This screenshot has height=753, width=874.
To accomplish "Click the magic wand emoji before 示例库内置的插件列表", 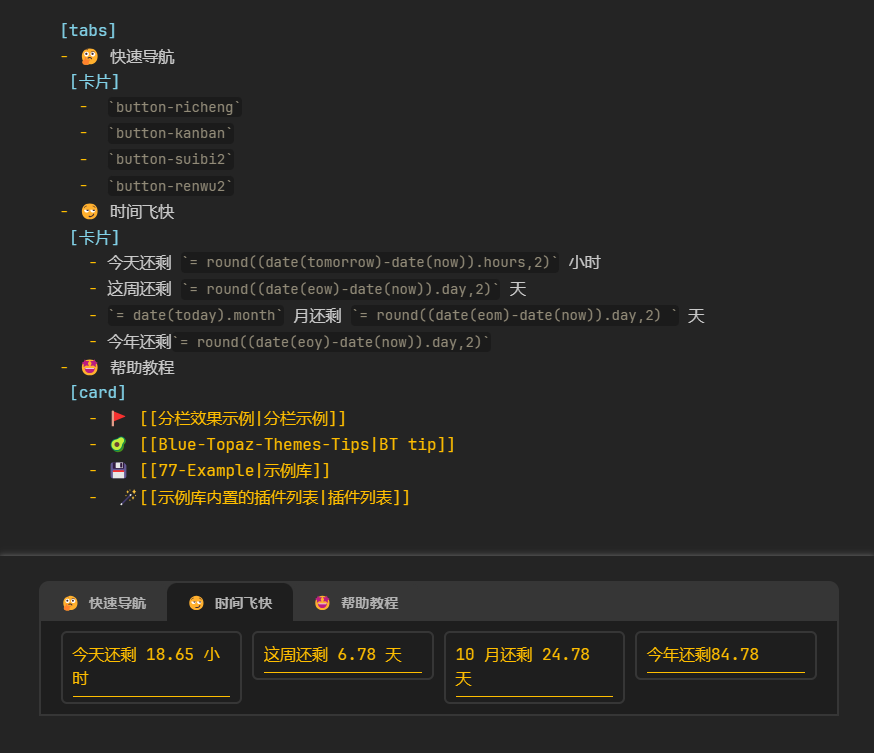I will [x=127, y=497].
